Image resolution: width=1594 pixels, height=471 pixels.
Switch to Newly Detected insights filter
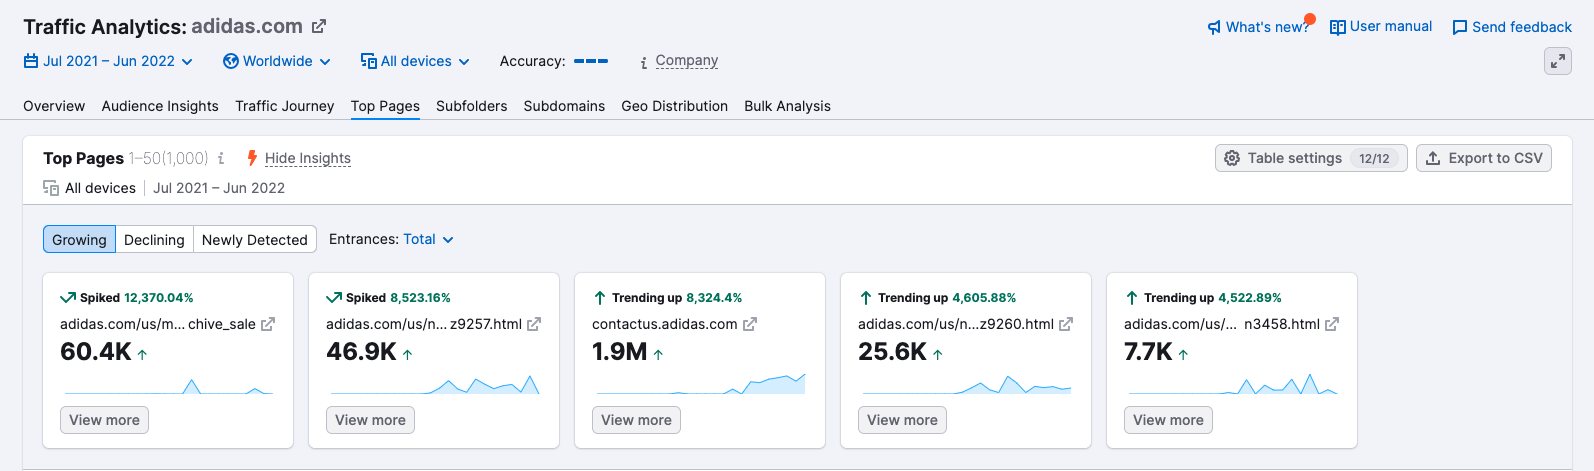(255, 240)
